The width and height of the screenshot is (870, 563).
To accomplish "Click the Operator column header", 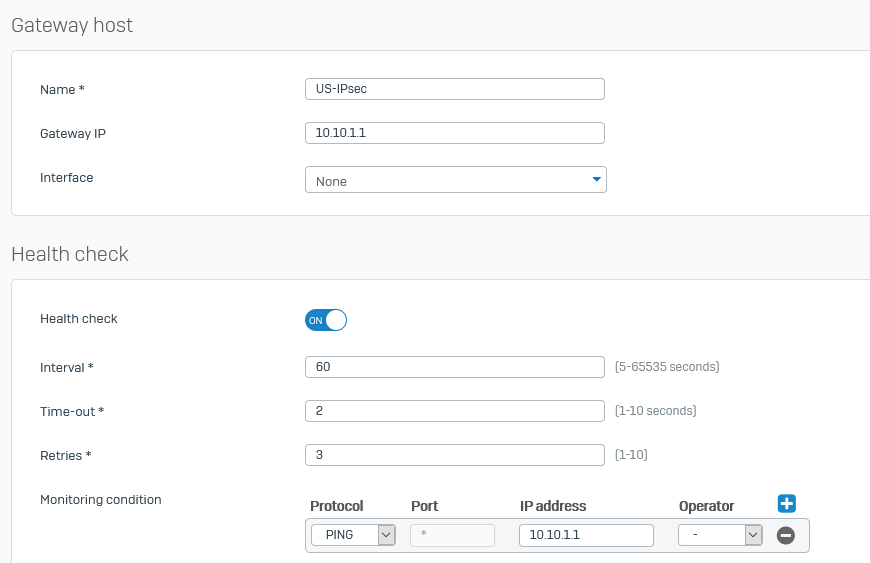I will [706, 506].
